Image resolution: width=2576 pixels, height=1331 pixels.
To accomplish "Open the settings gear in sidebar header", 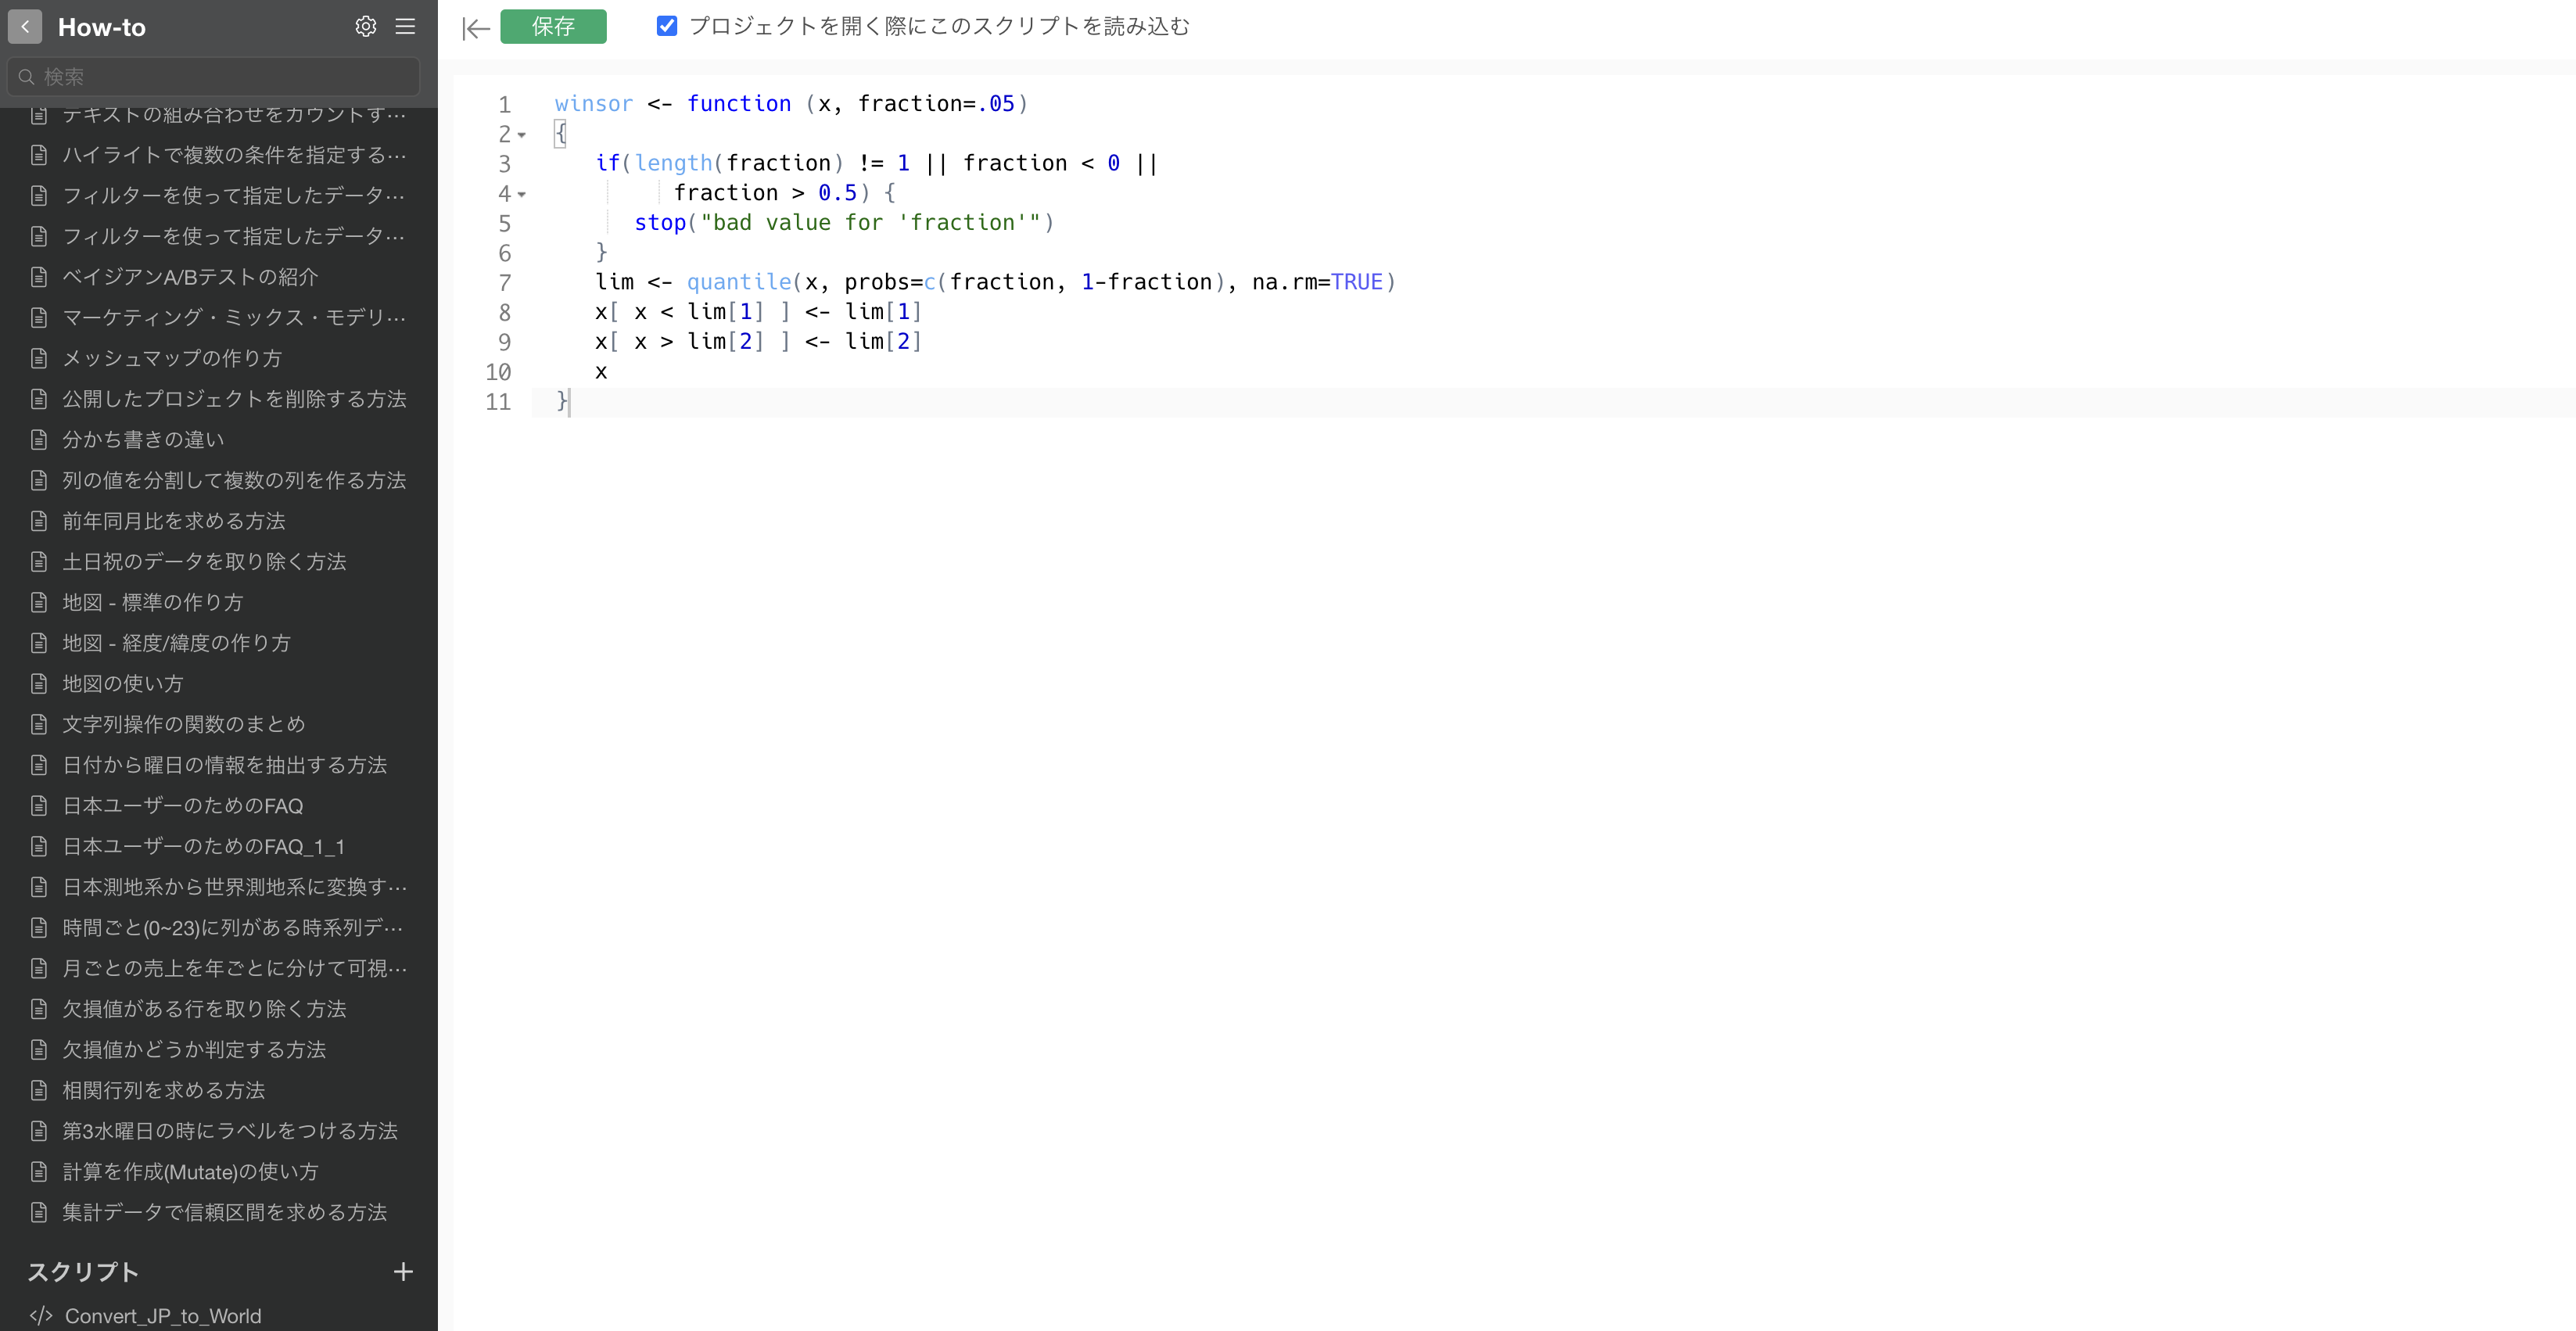I will point(366,27).
